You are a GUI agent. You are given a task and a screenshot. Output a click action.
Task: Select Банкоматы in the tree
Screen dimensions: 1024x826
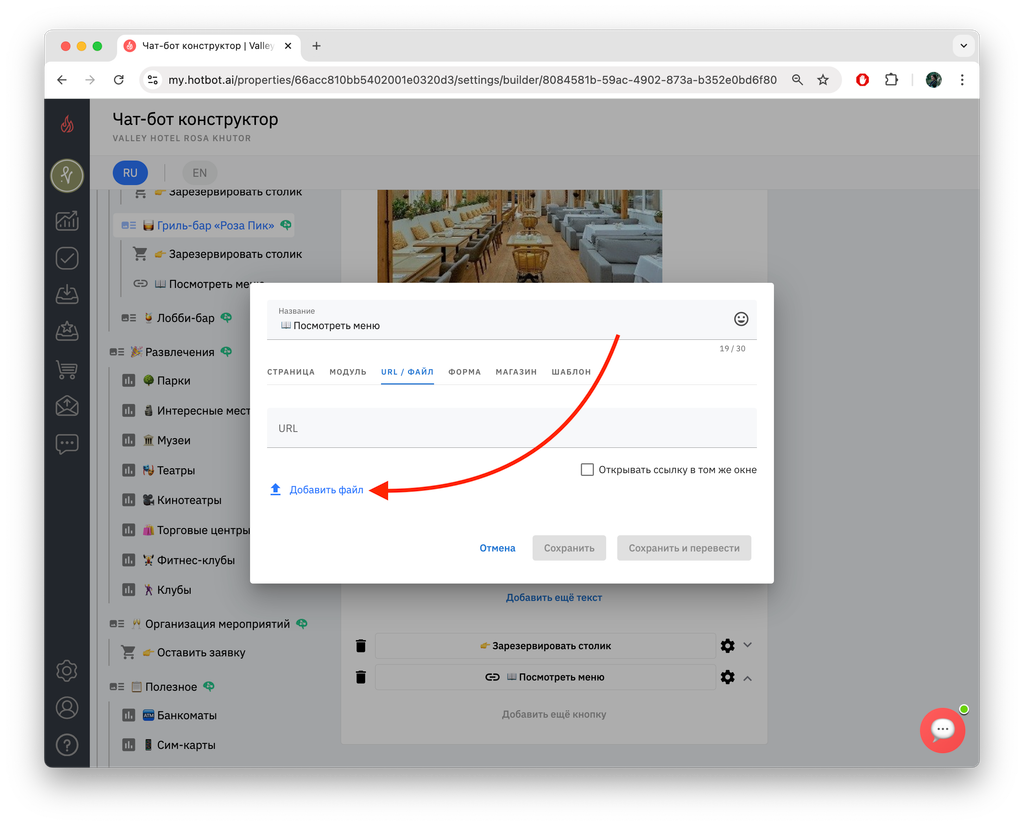(187, 716)
